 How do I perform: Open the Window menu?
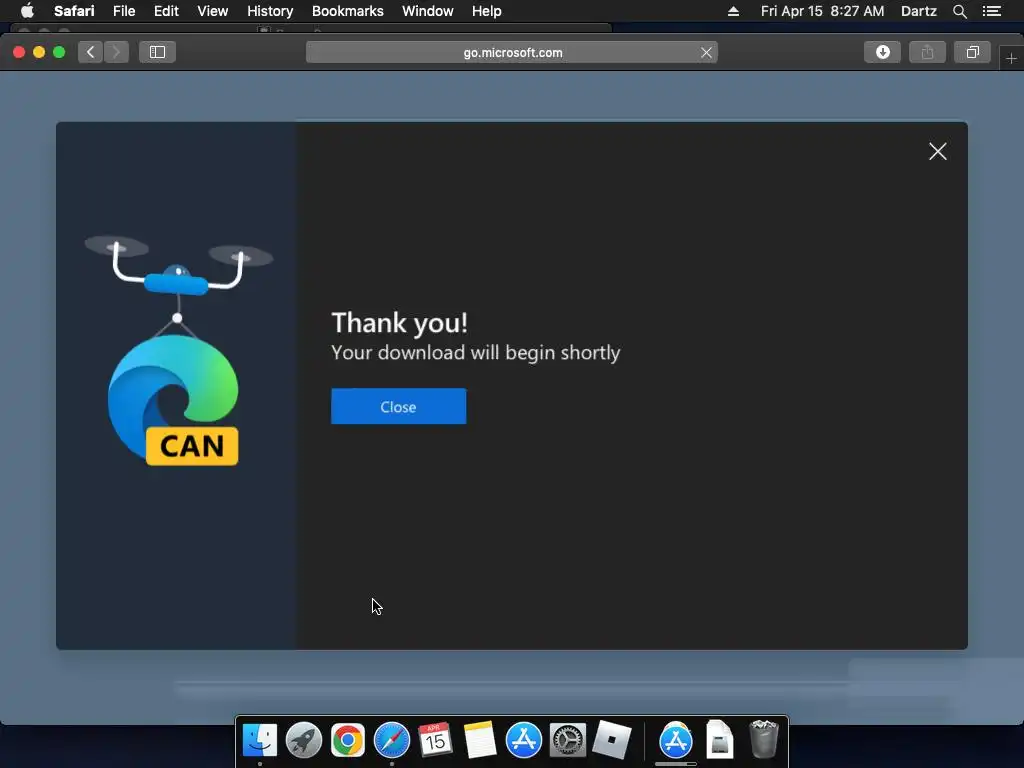point(428,11)
